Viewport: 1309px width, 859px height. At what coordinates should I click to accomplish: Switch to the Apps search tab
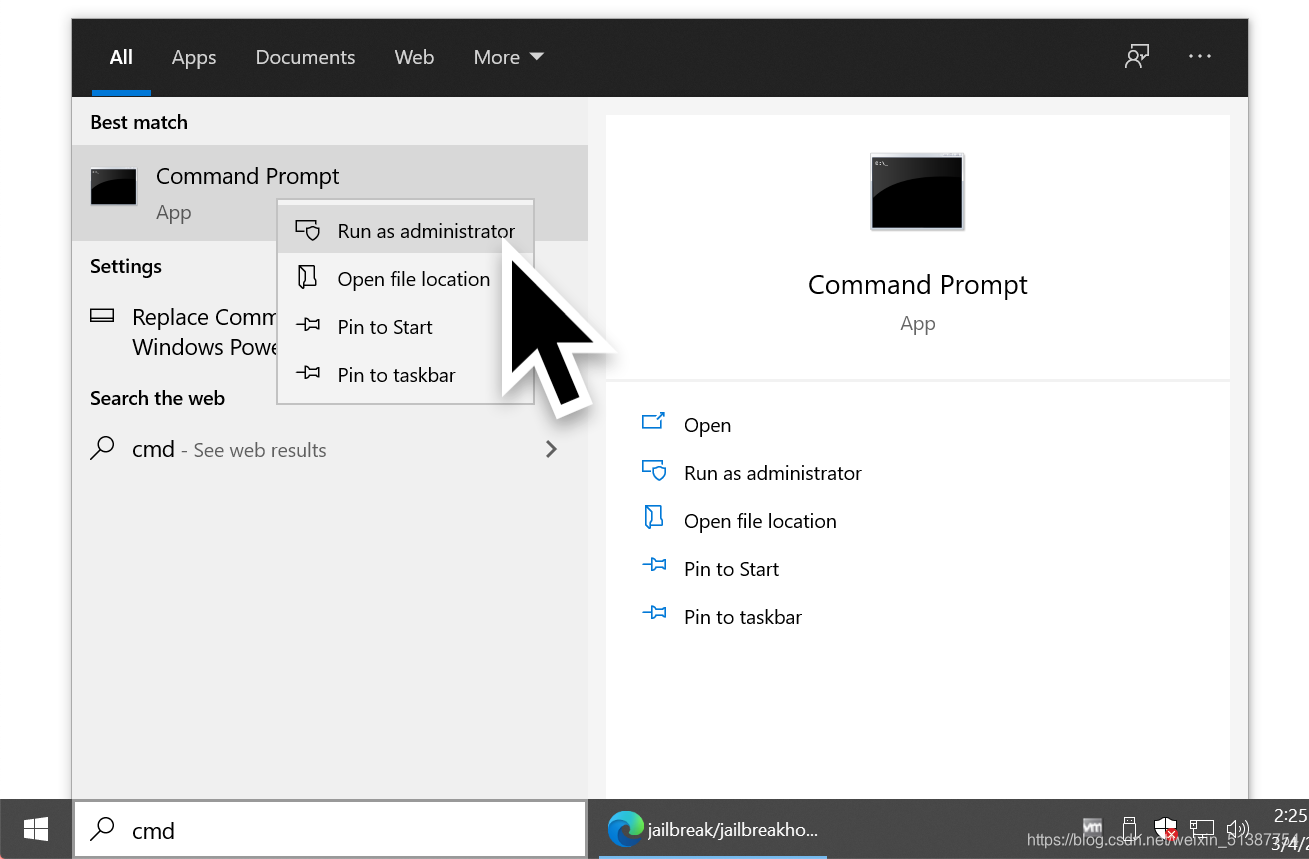(194, 57)
